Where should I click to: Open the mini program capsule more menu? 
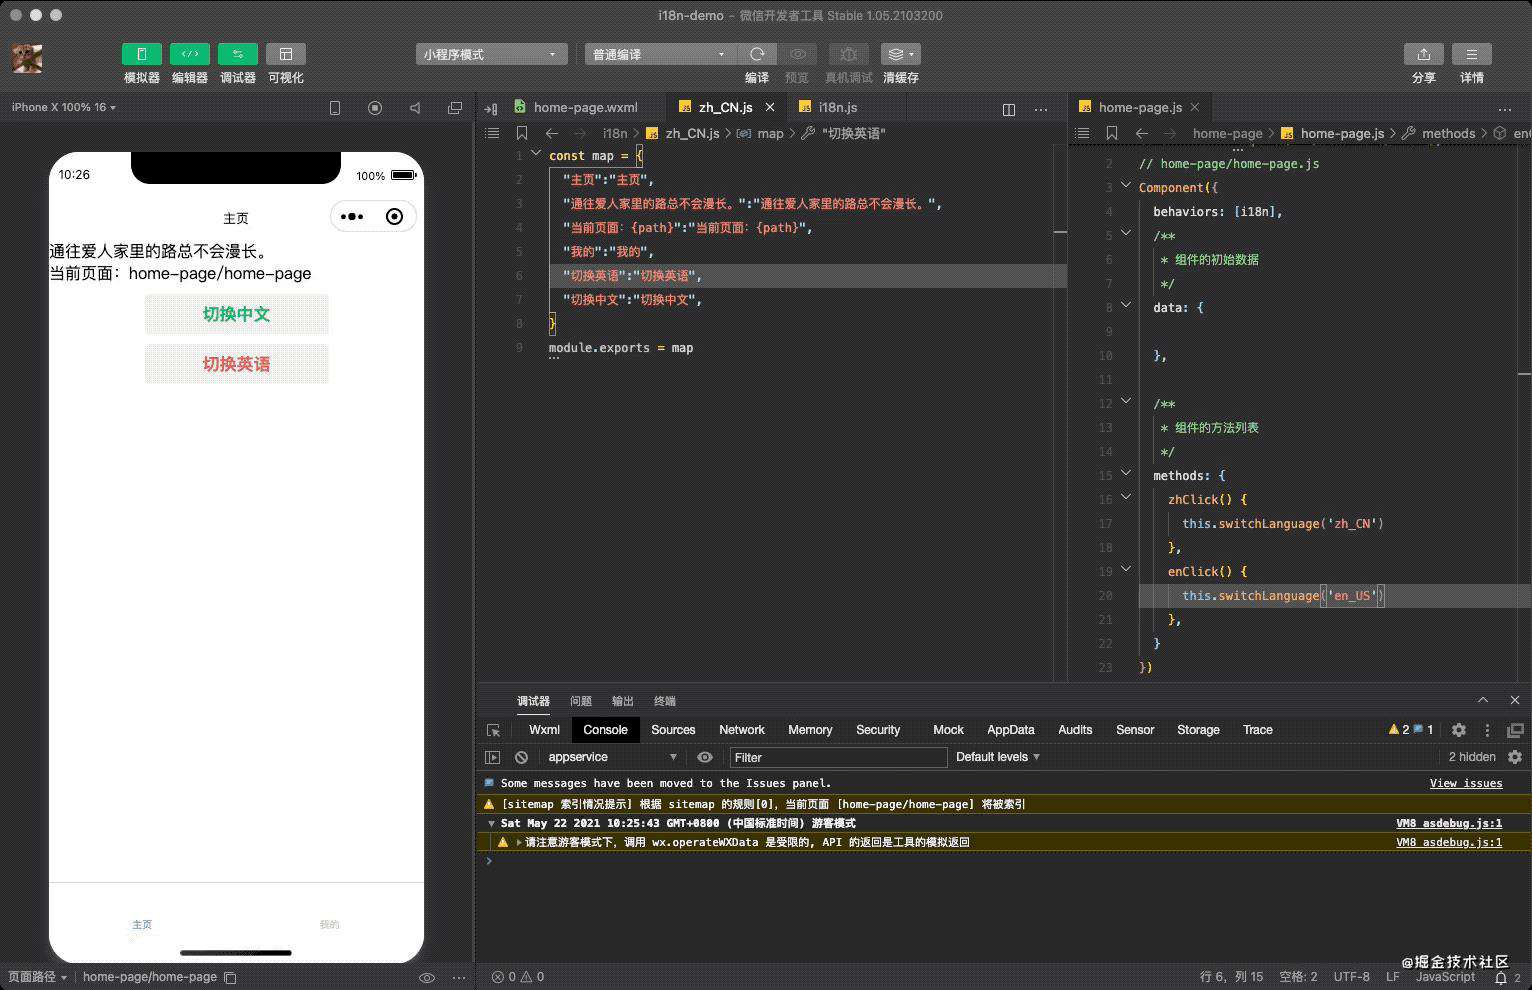click(352, 217)
